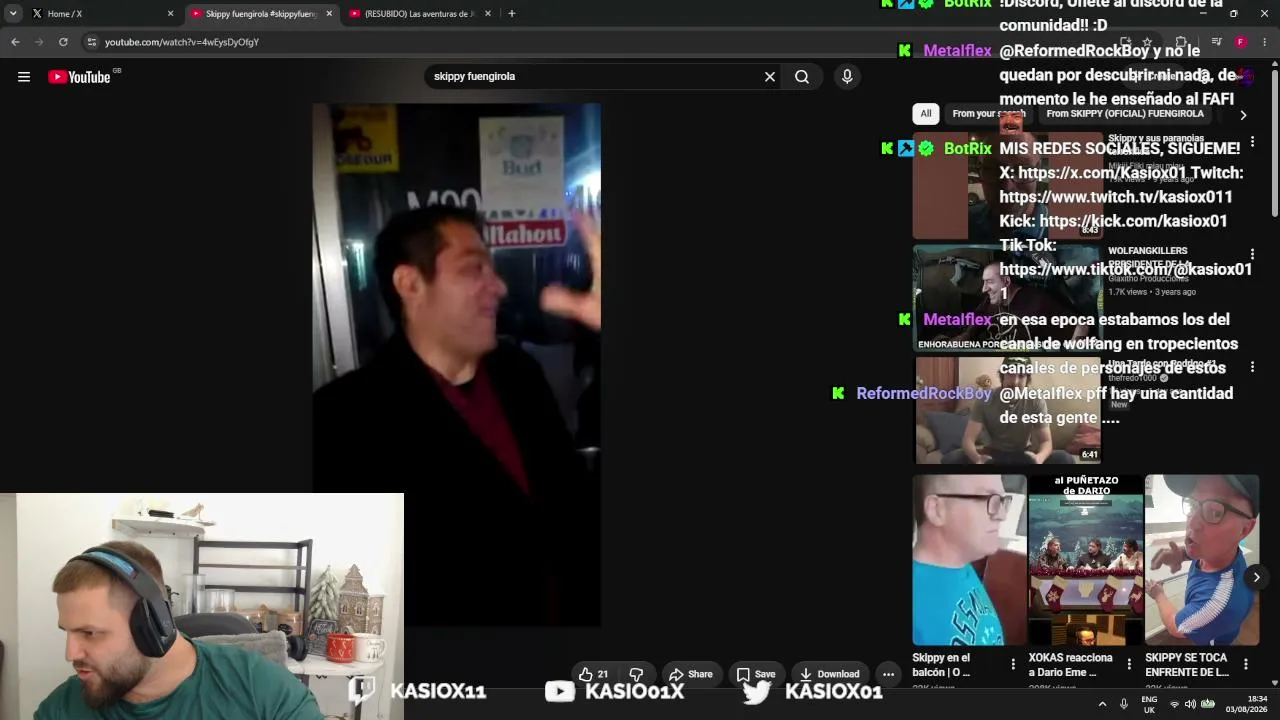Viewport: 1280px width, 720px height.
Task: Close the '(RESUBIDO) Las aventuras' tab
Action: (x=488, y=14)
